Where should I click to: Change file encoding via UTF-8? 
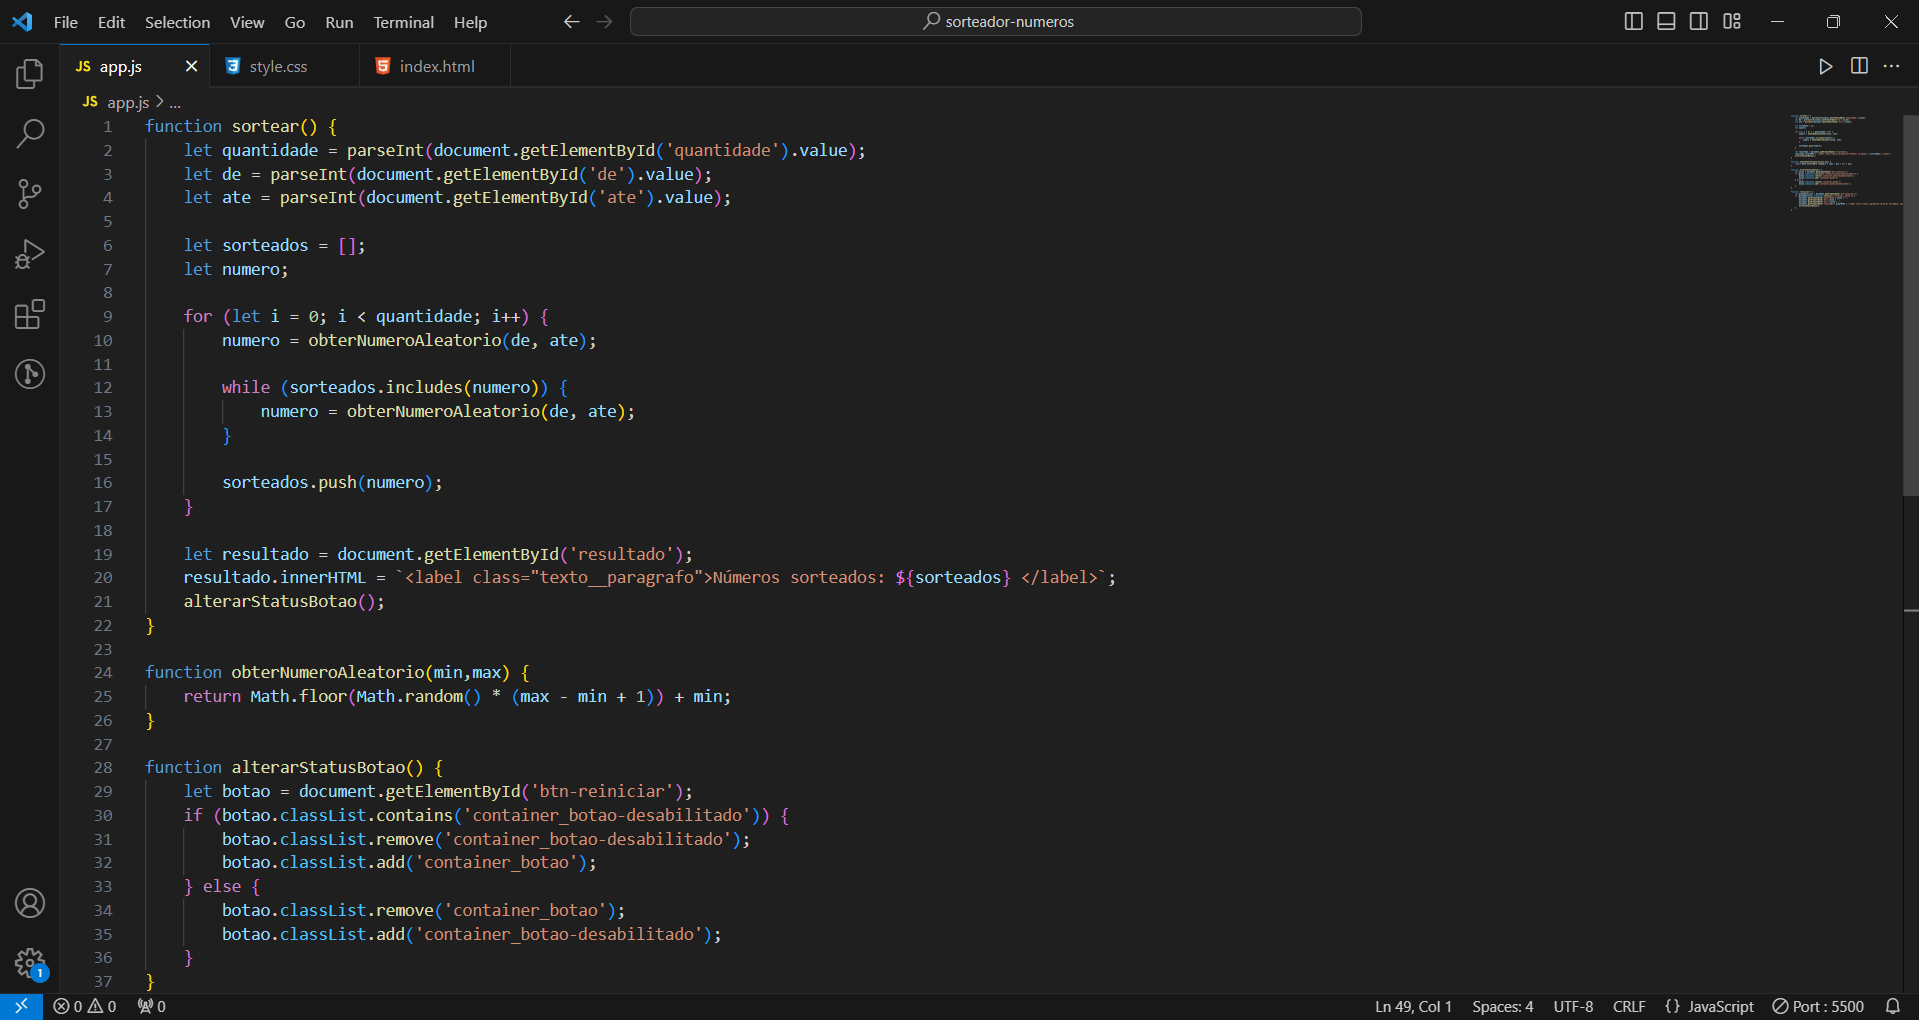pyautogui.click(x=1573, y=1006)
